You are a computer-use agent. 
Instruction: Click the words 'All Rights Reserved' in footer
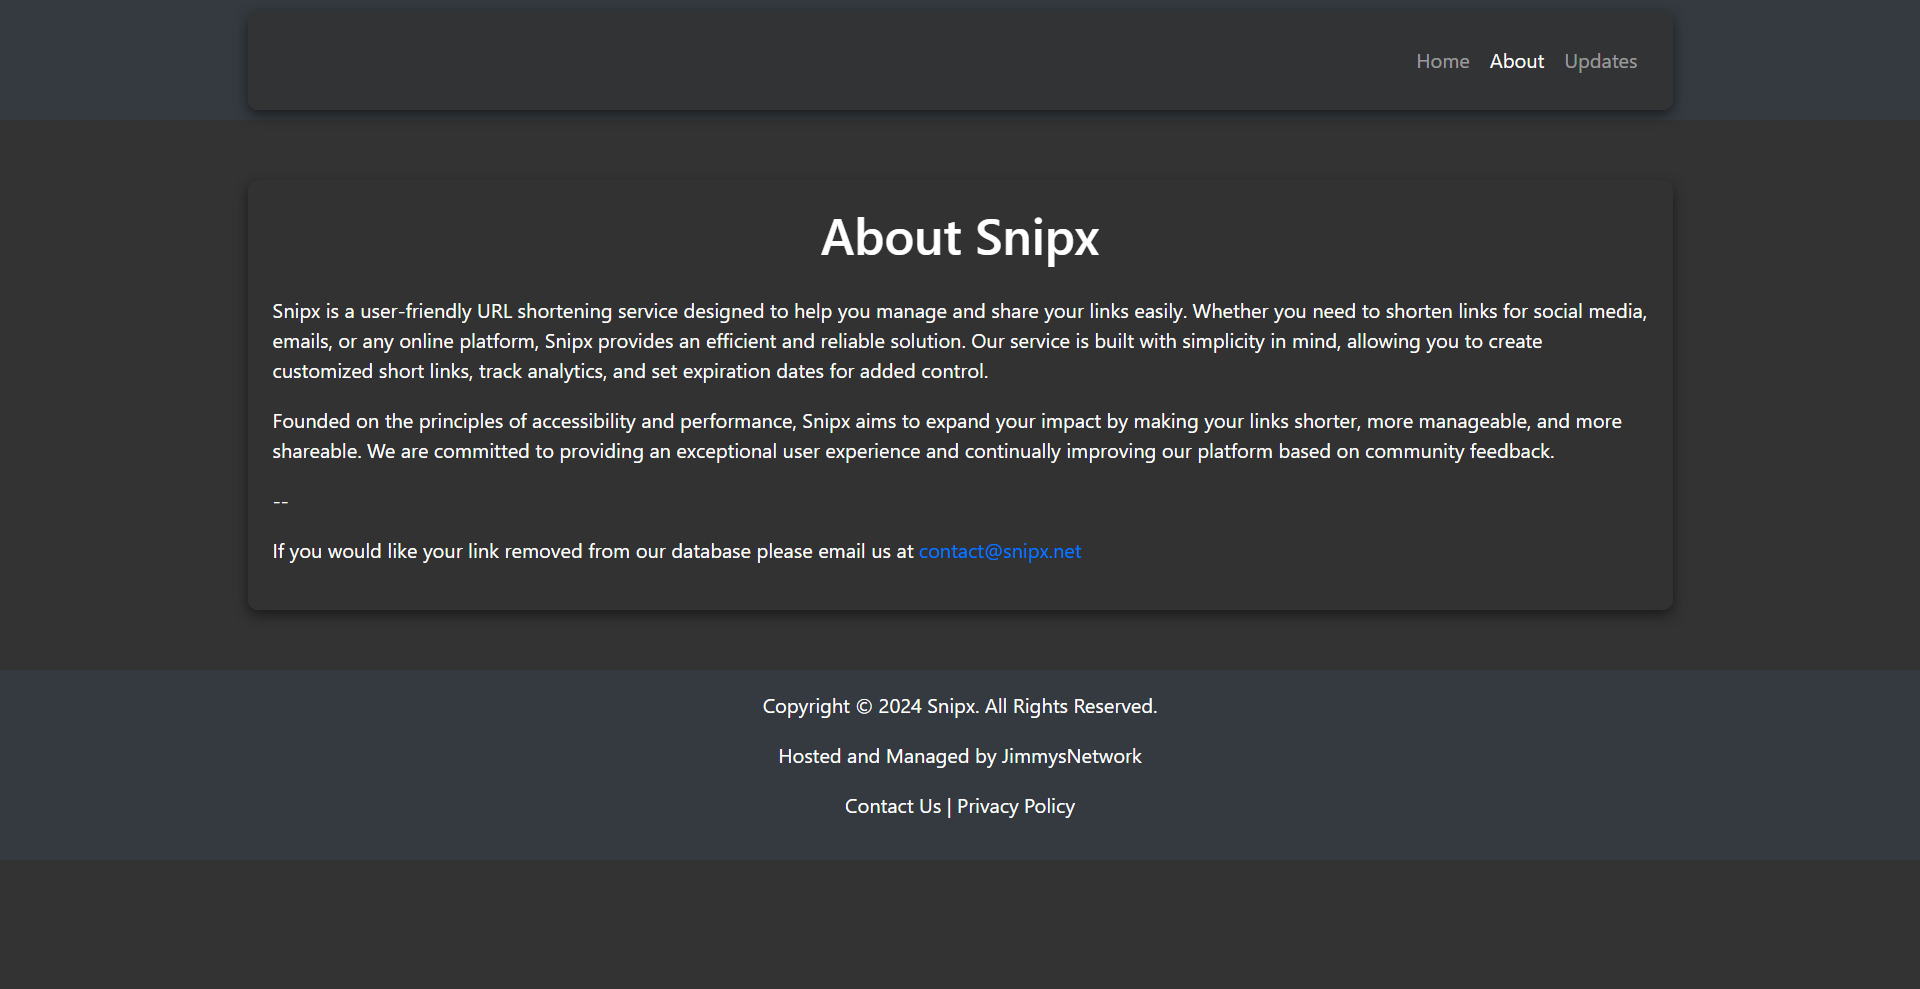(x=1070, y=706)
